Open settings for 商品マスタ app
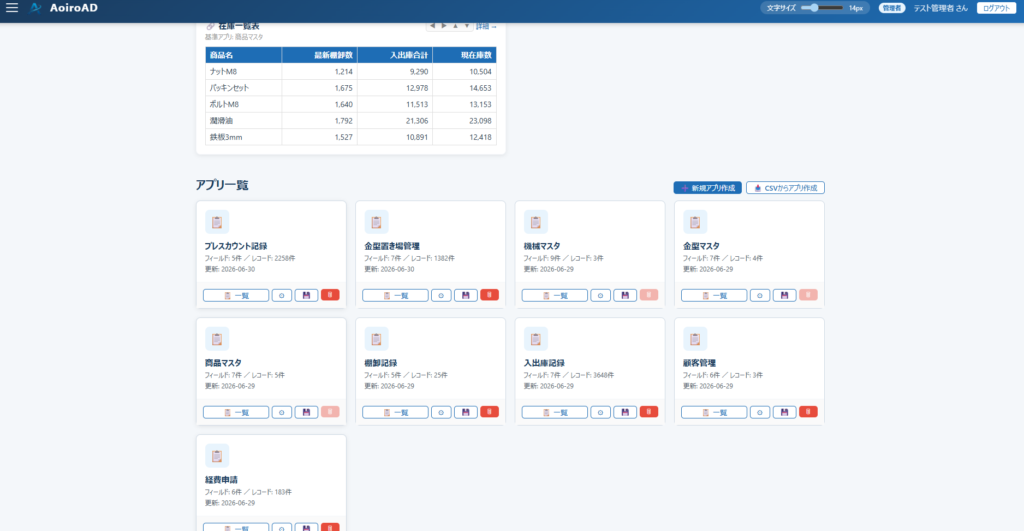 [281, 412]
